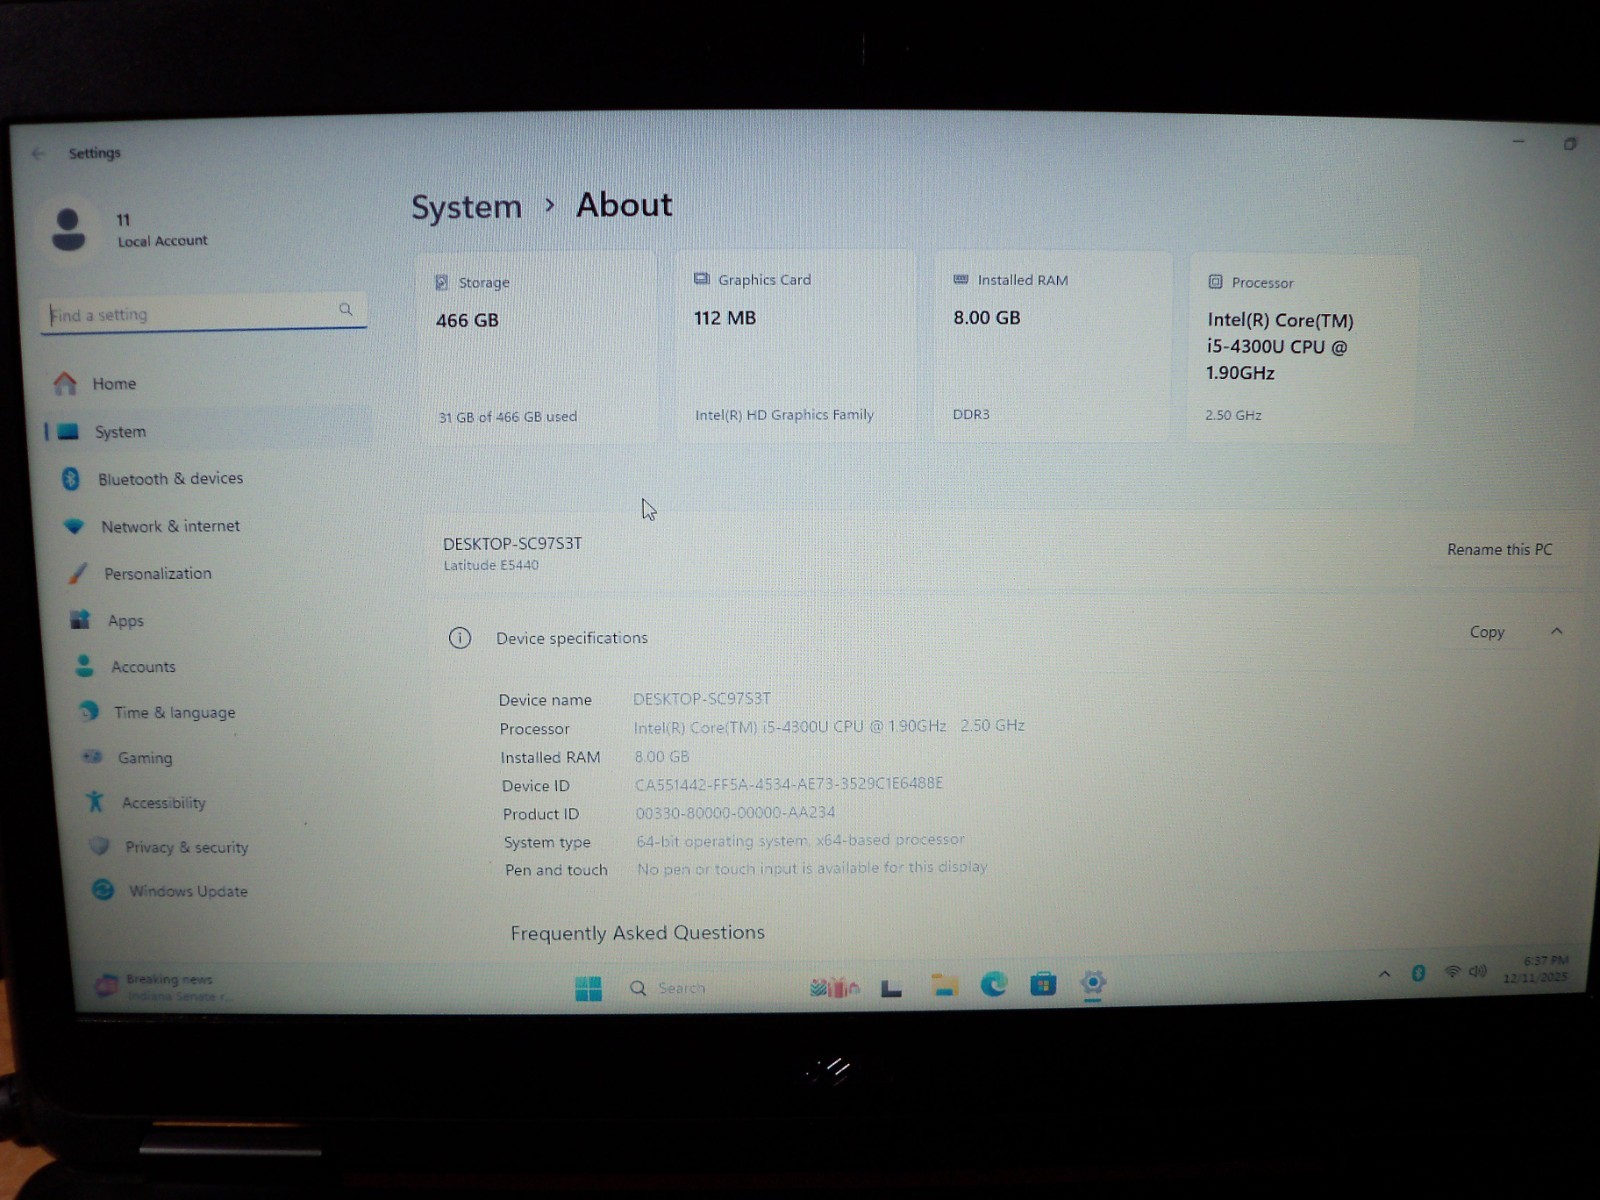Click the volume speaker tray icon
Viewport: 1600px width, 1200px height.
1478,971
